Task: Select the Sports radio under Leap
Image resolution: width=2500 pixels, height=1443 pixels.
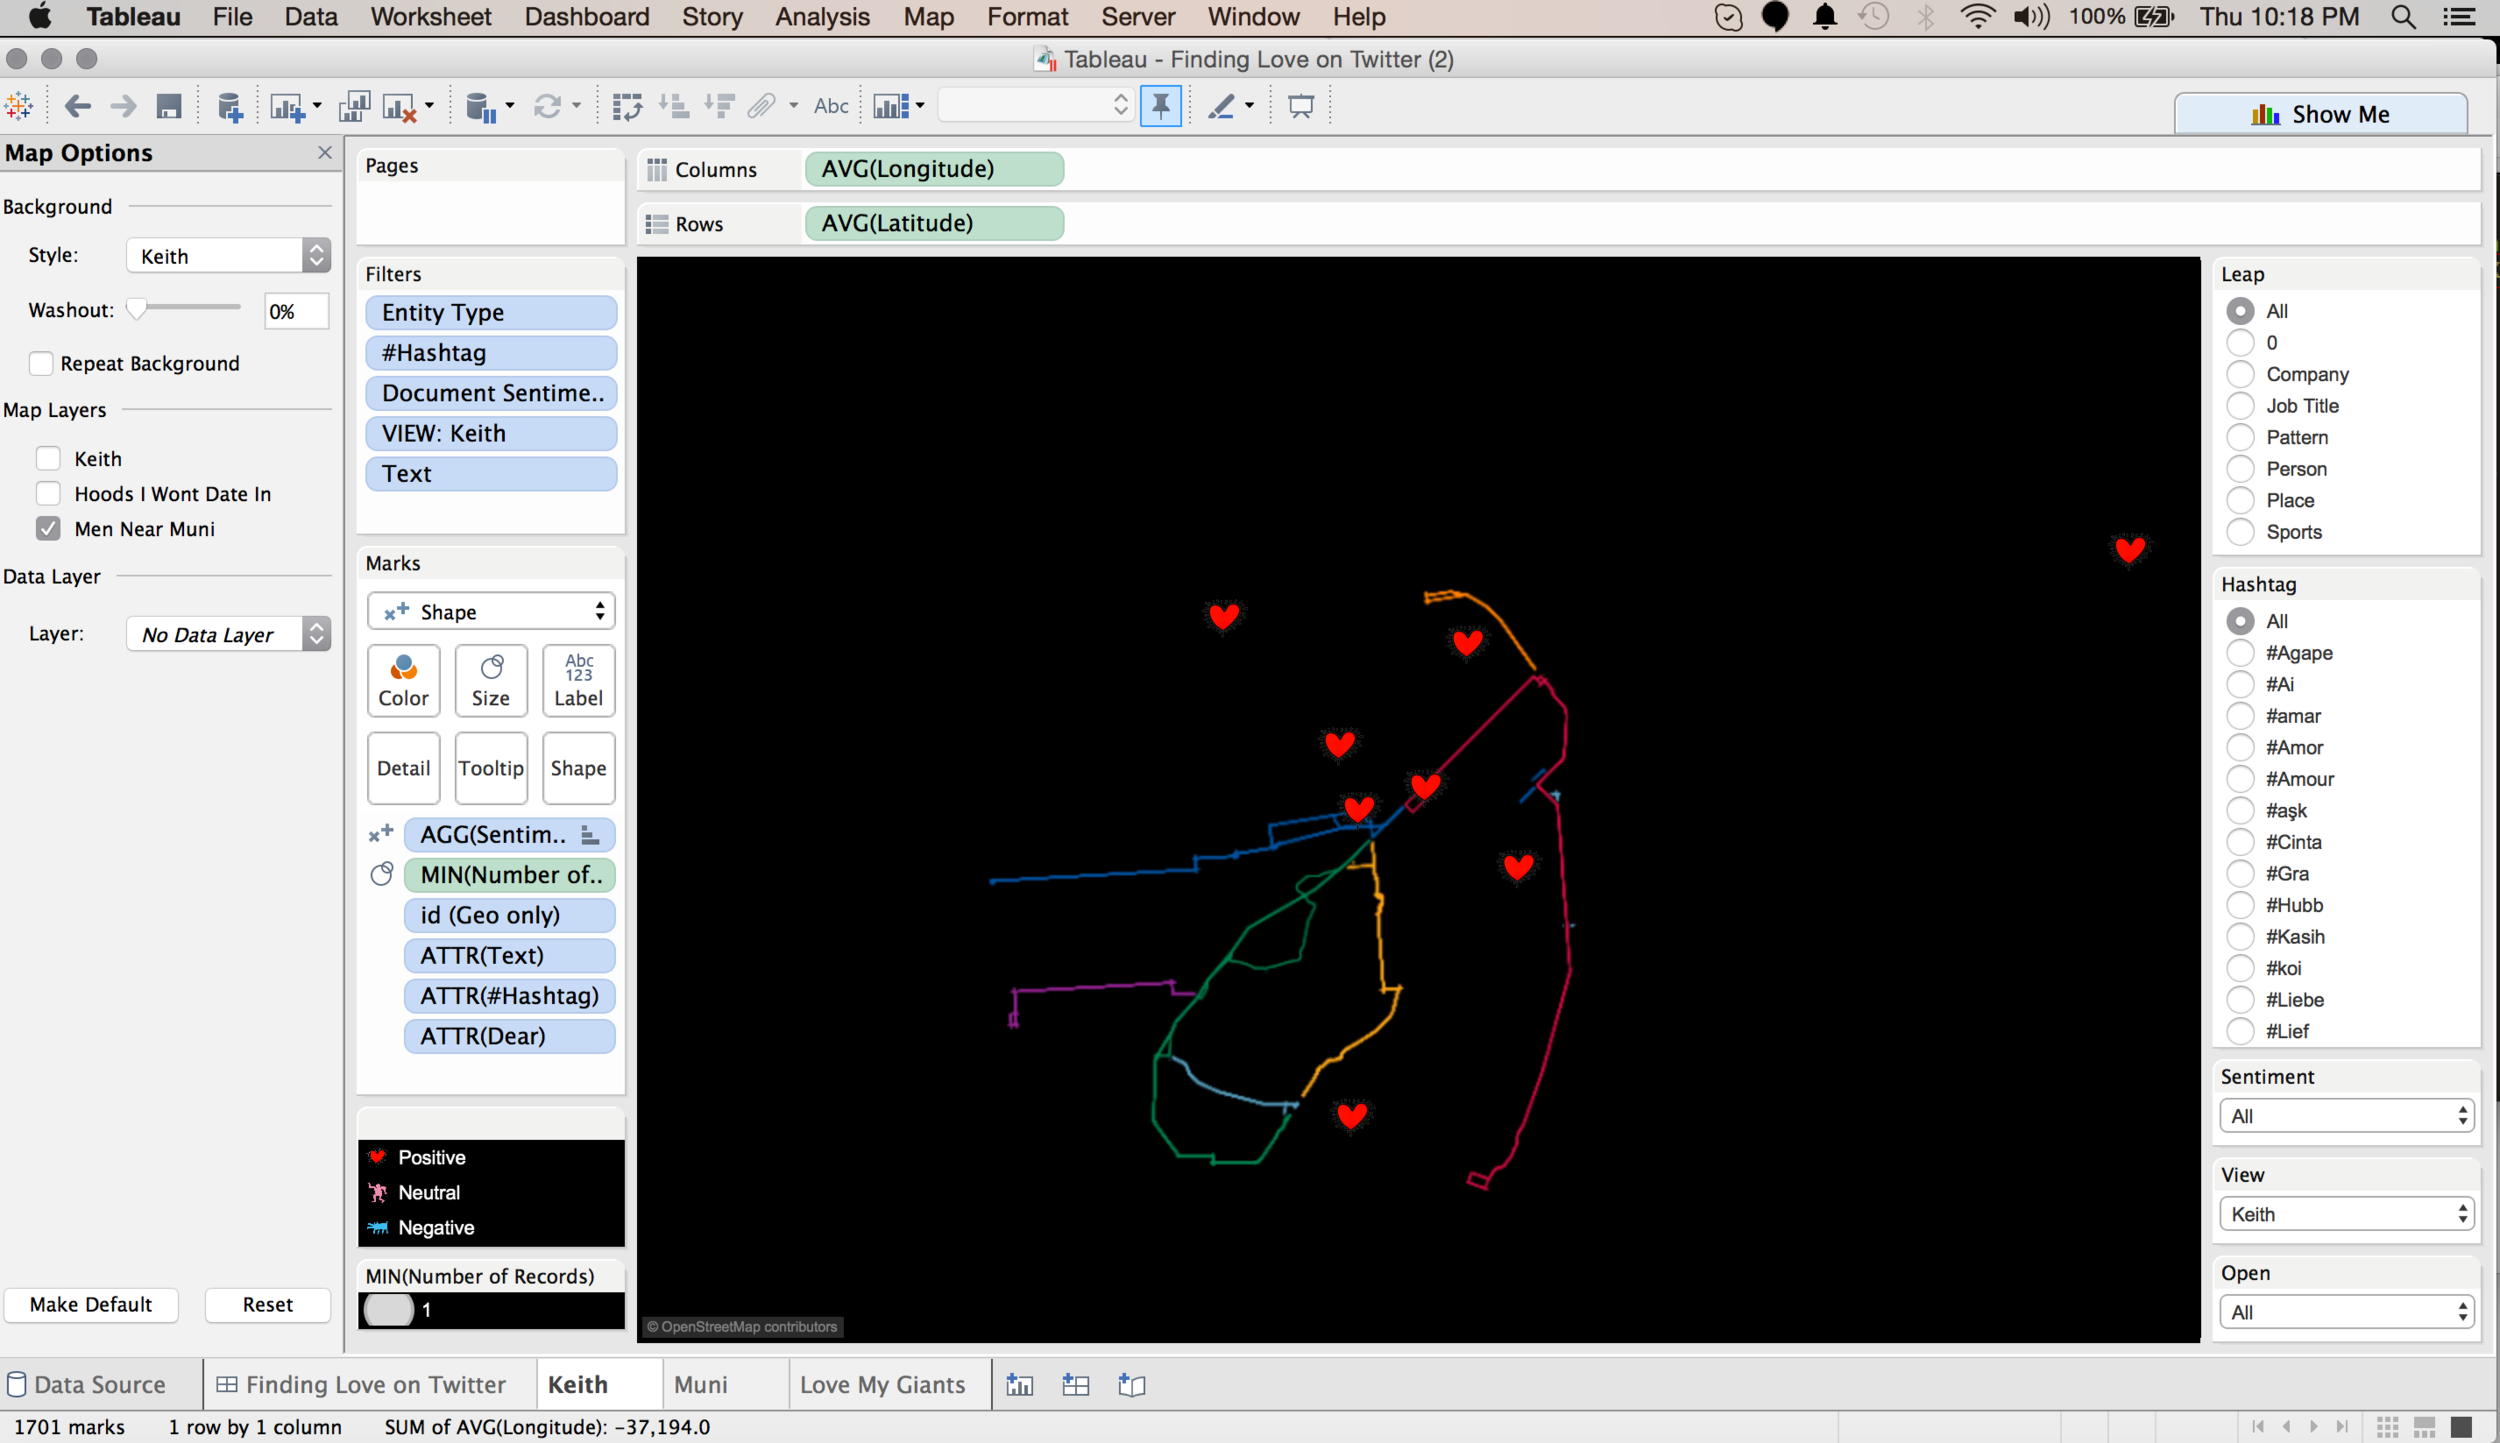Action: pyautogui.click(x=2240, y=532)
